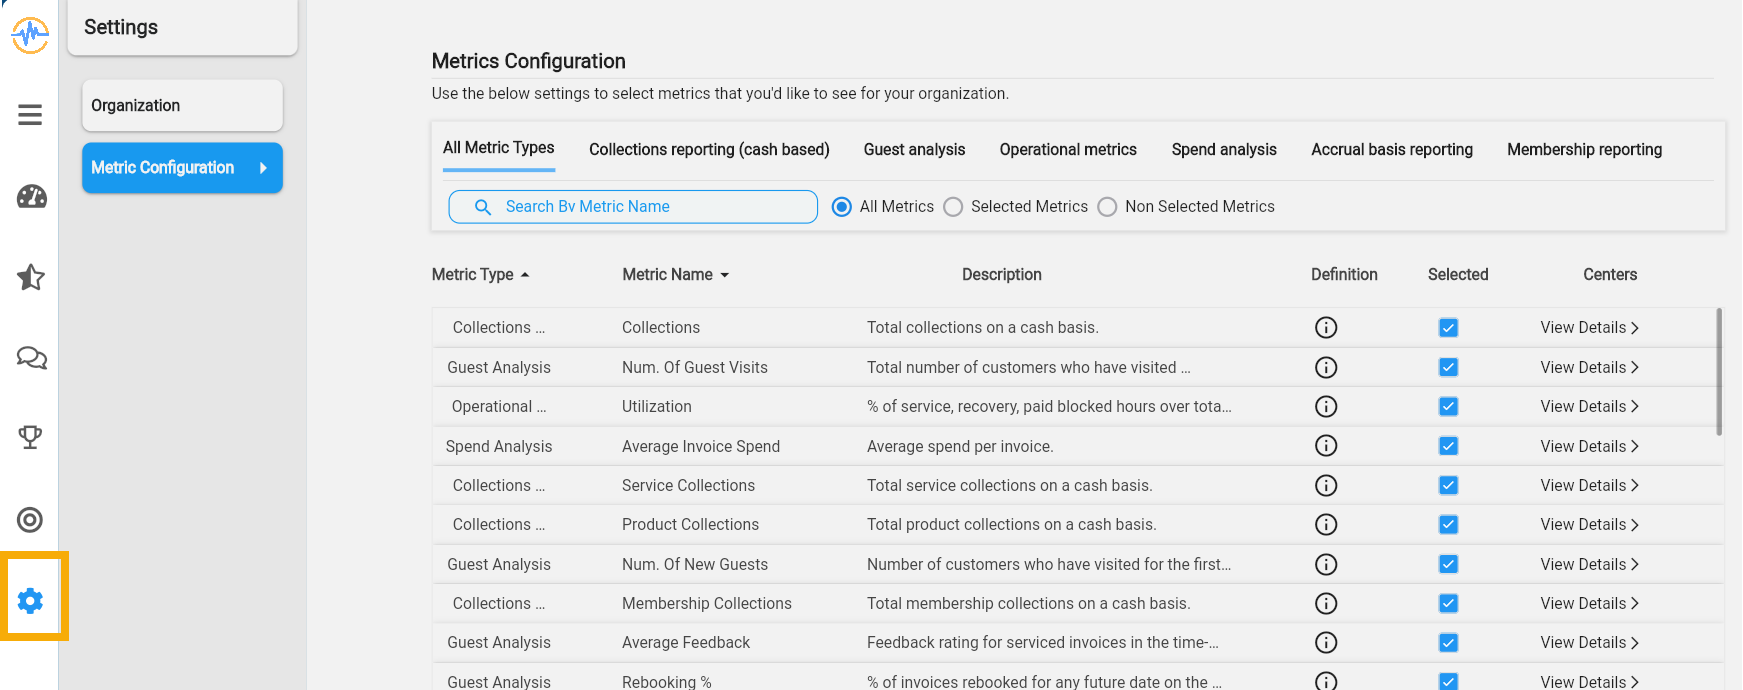Select the Non Selected Metrics radio button
The width and height of the screenshot is (1743, 690).
pyautogui.click(x=1107, y=207)
